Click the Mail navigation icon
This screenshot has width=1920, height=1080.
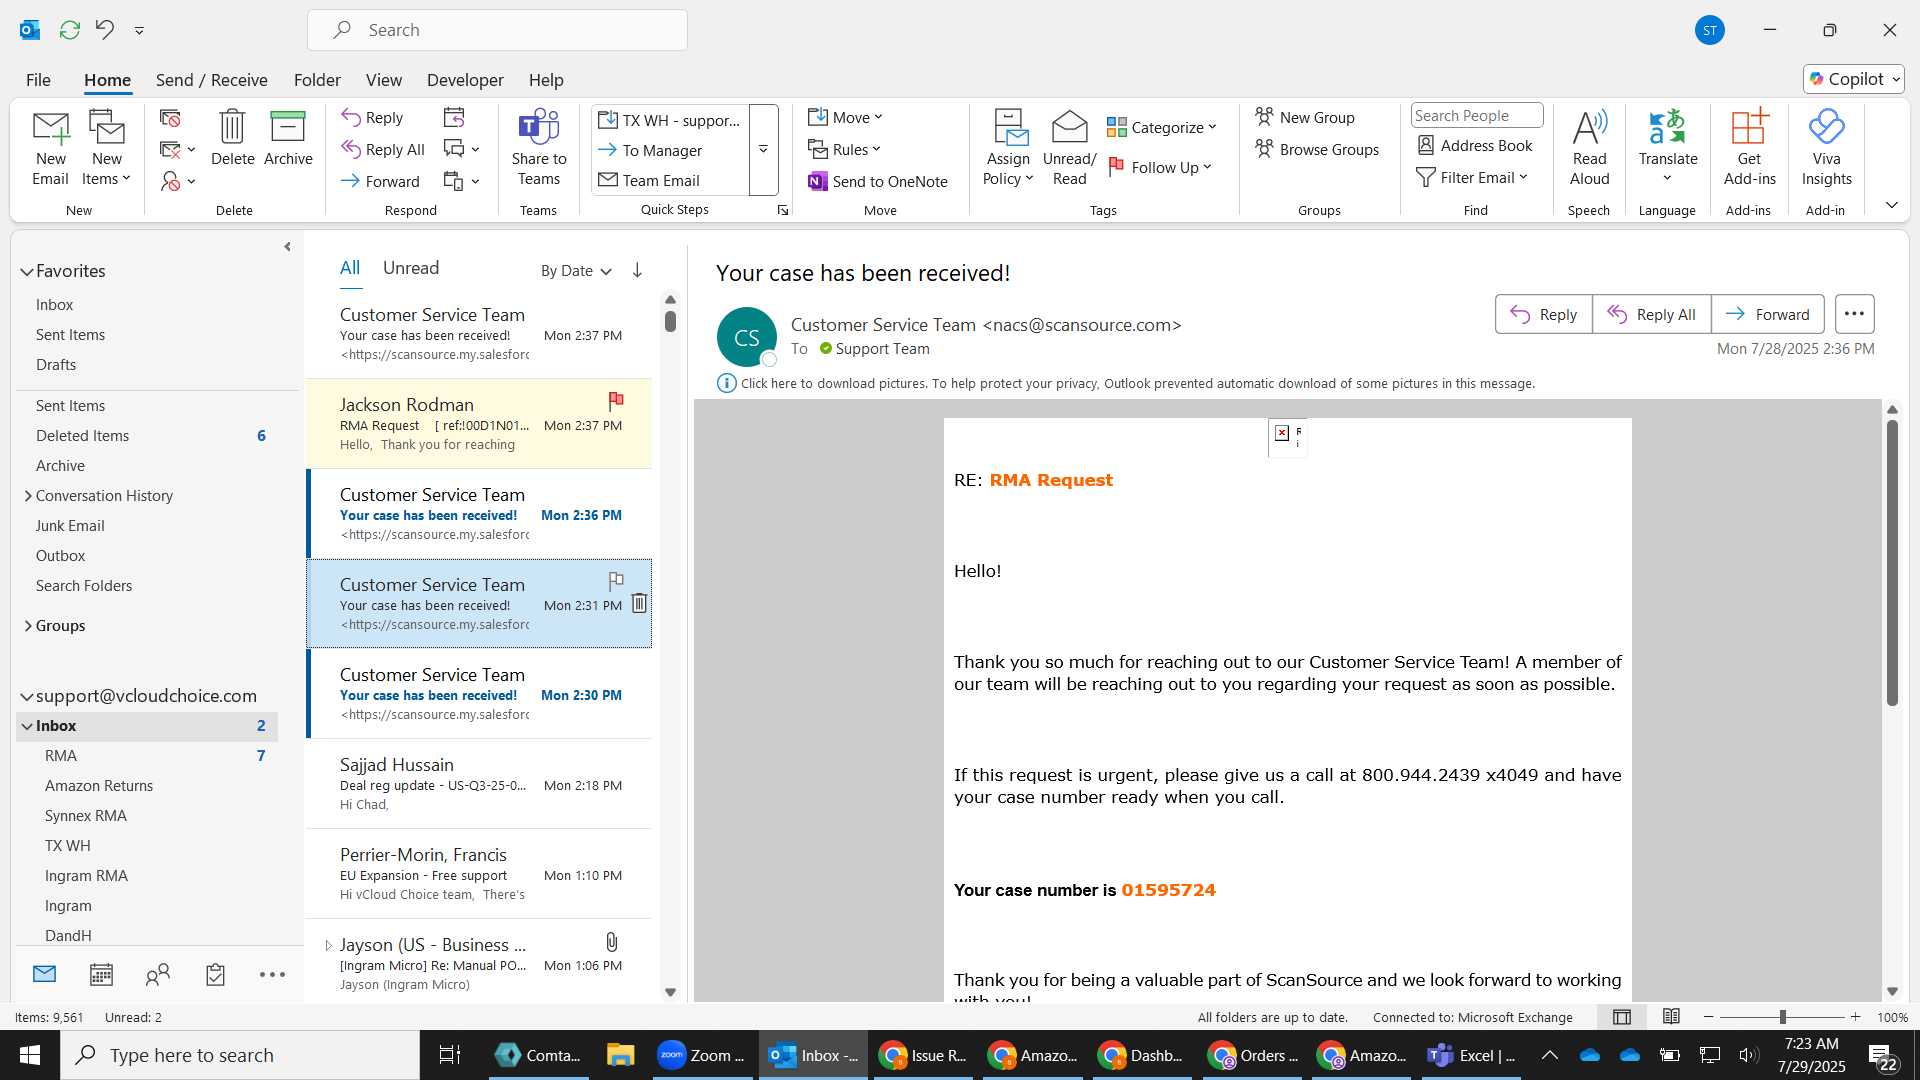(x=44, y=974)
